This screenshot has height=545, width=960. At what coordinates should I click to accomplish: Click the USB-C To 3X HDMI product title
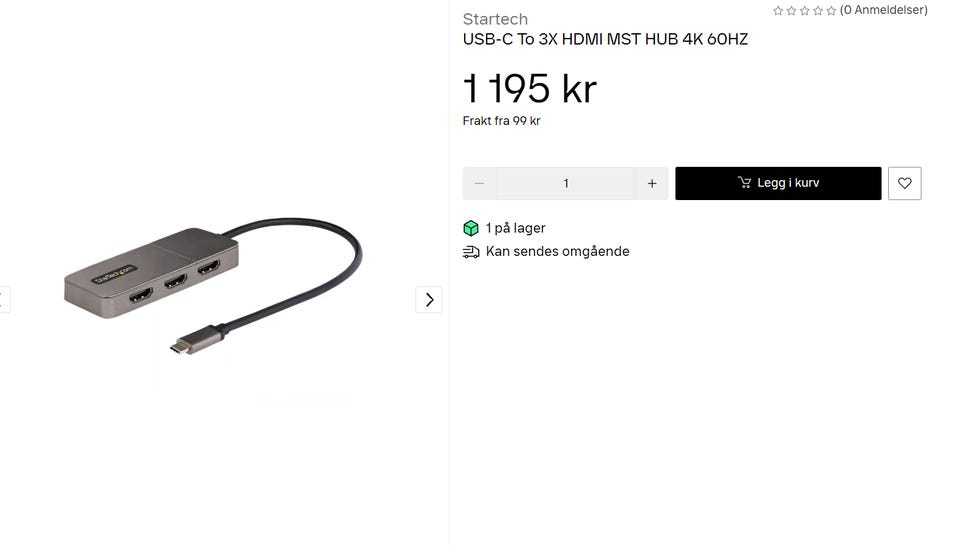coord(606,39)
